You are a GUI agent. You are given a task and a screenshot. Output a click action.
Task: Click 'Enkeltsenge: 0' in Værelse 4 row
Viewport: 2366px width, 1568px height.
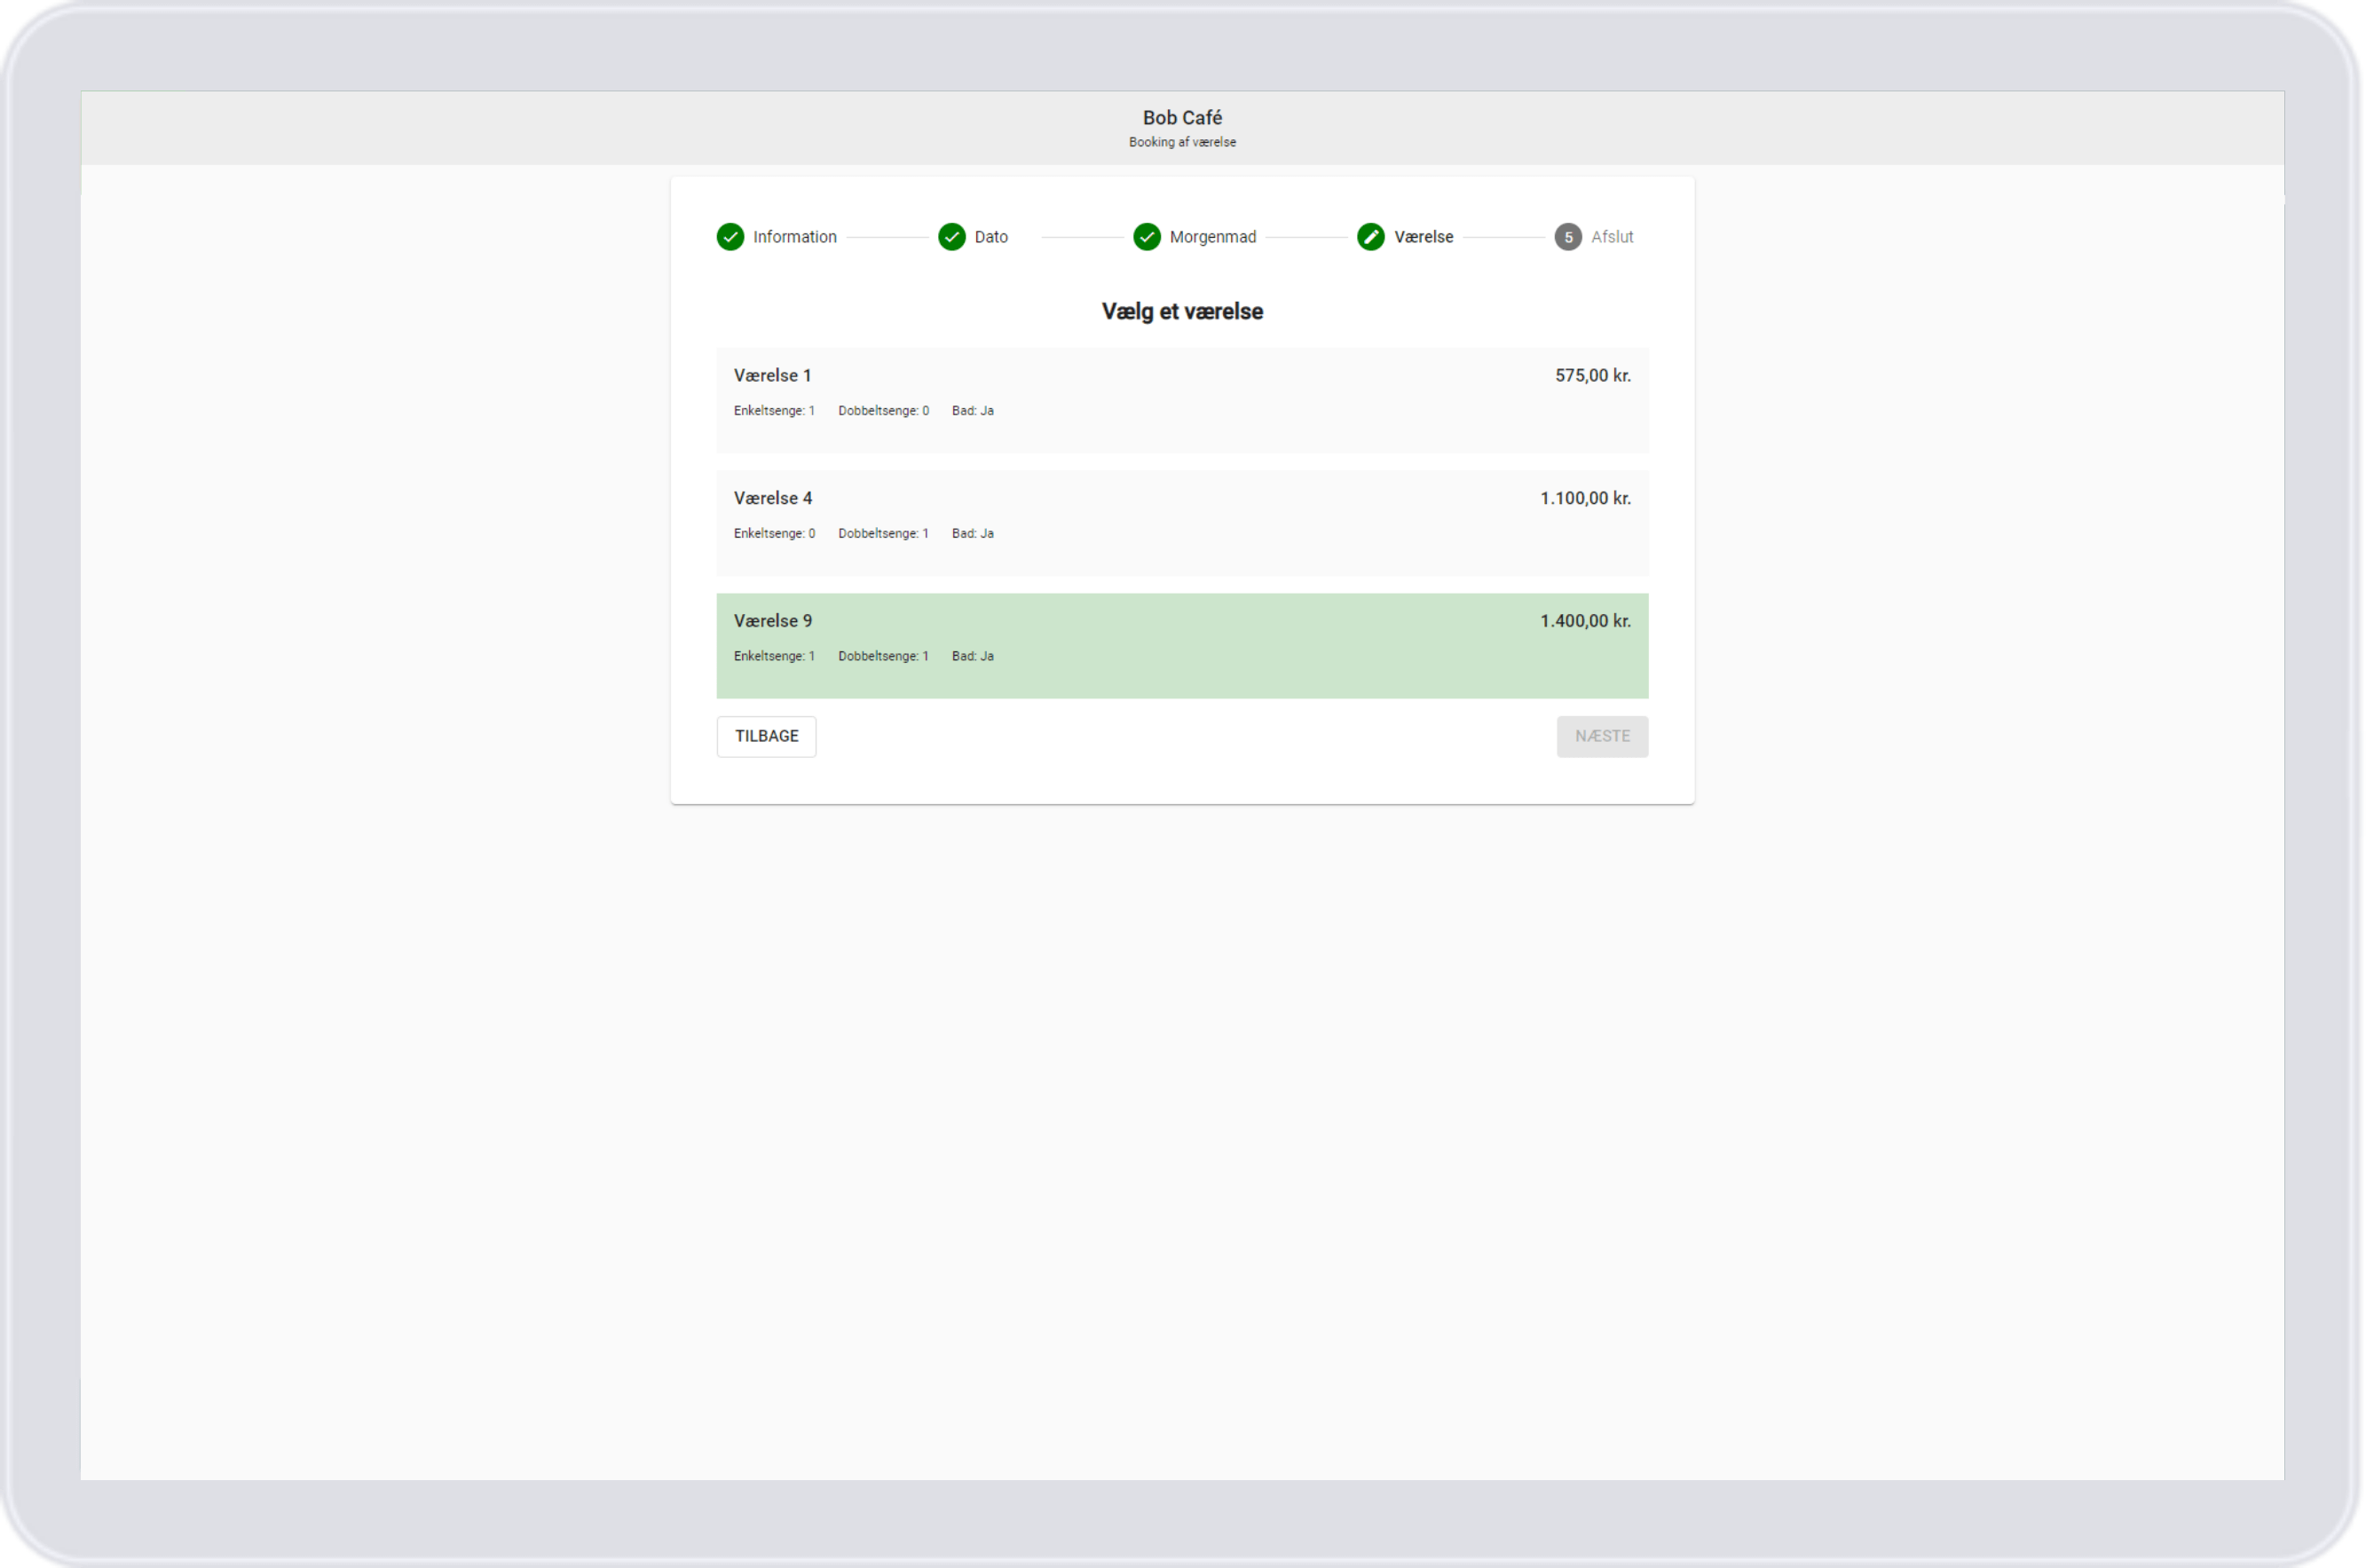[x=774, y=534]
